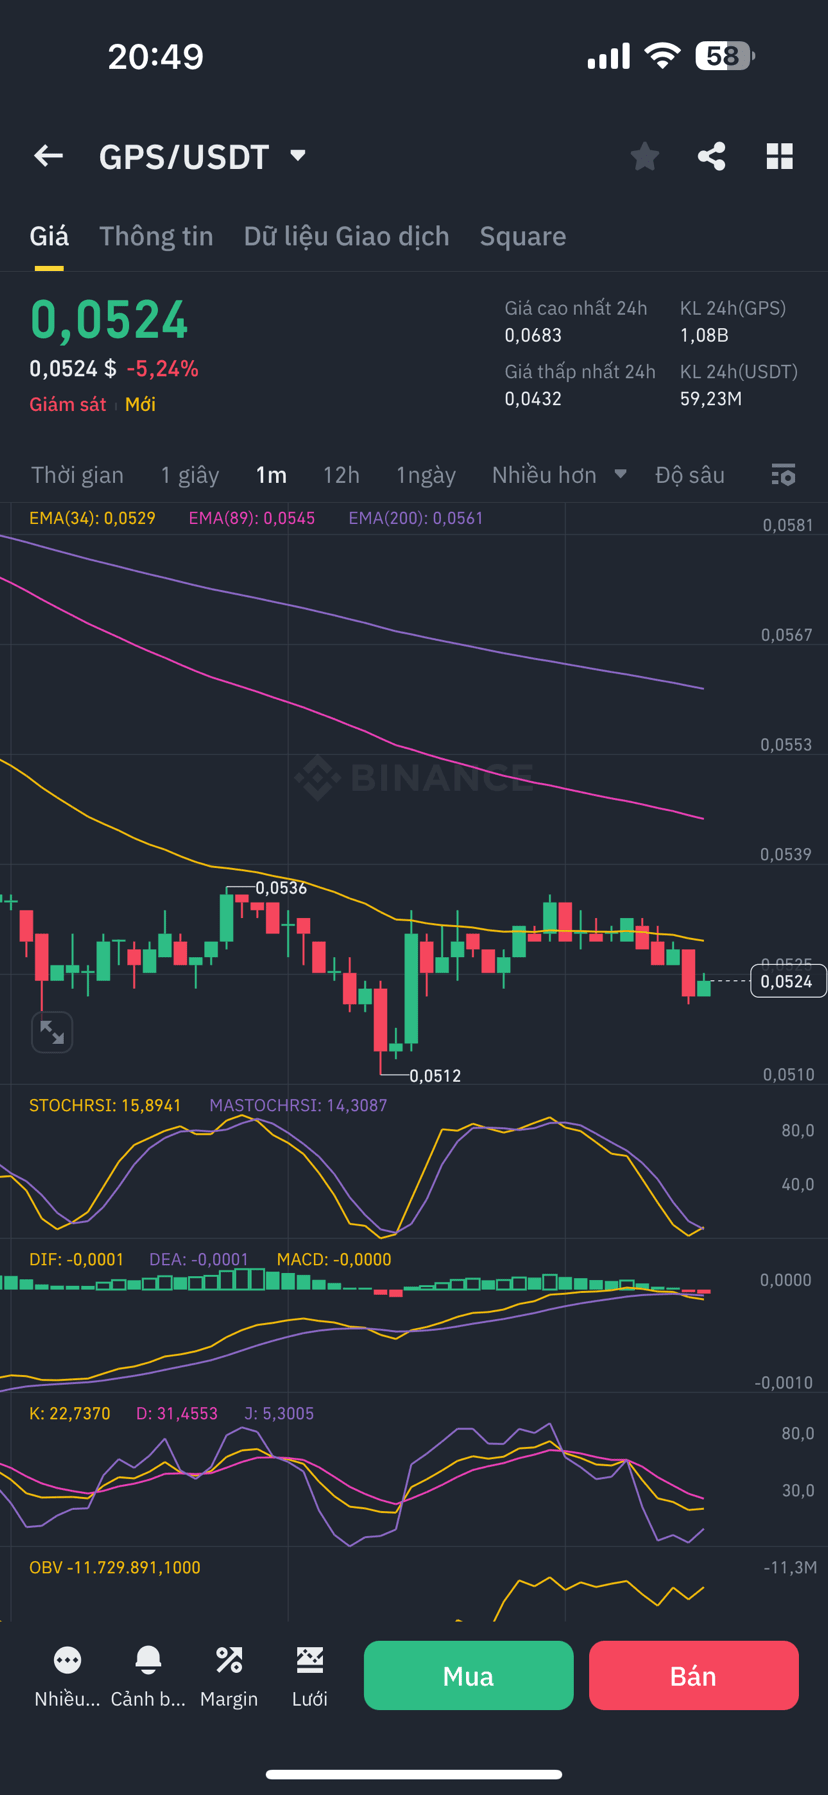This screenshot has height=1795, width=828.
Task: Tap the current price marker 0,0524 on axis
Action: [787, 981]
